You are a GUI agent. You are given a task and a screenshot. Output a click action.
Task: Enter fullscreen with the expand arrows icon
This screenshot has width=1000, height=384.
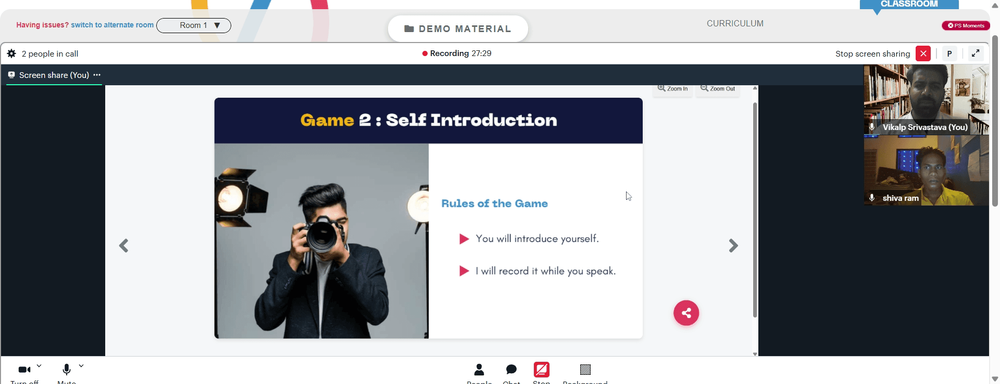[975, 54]
